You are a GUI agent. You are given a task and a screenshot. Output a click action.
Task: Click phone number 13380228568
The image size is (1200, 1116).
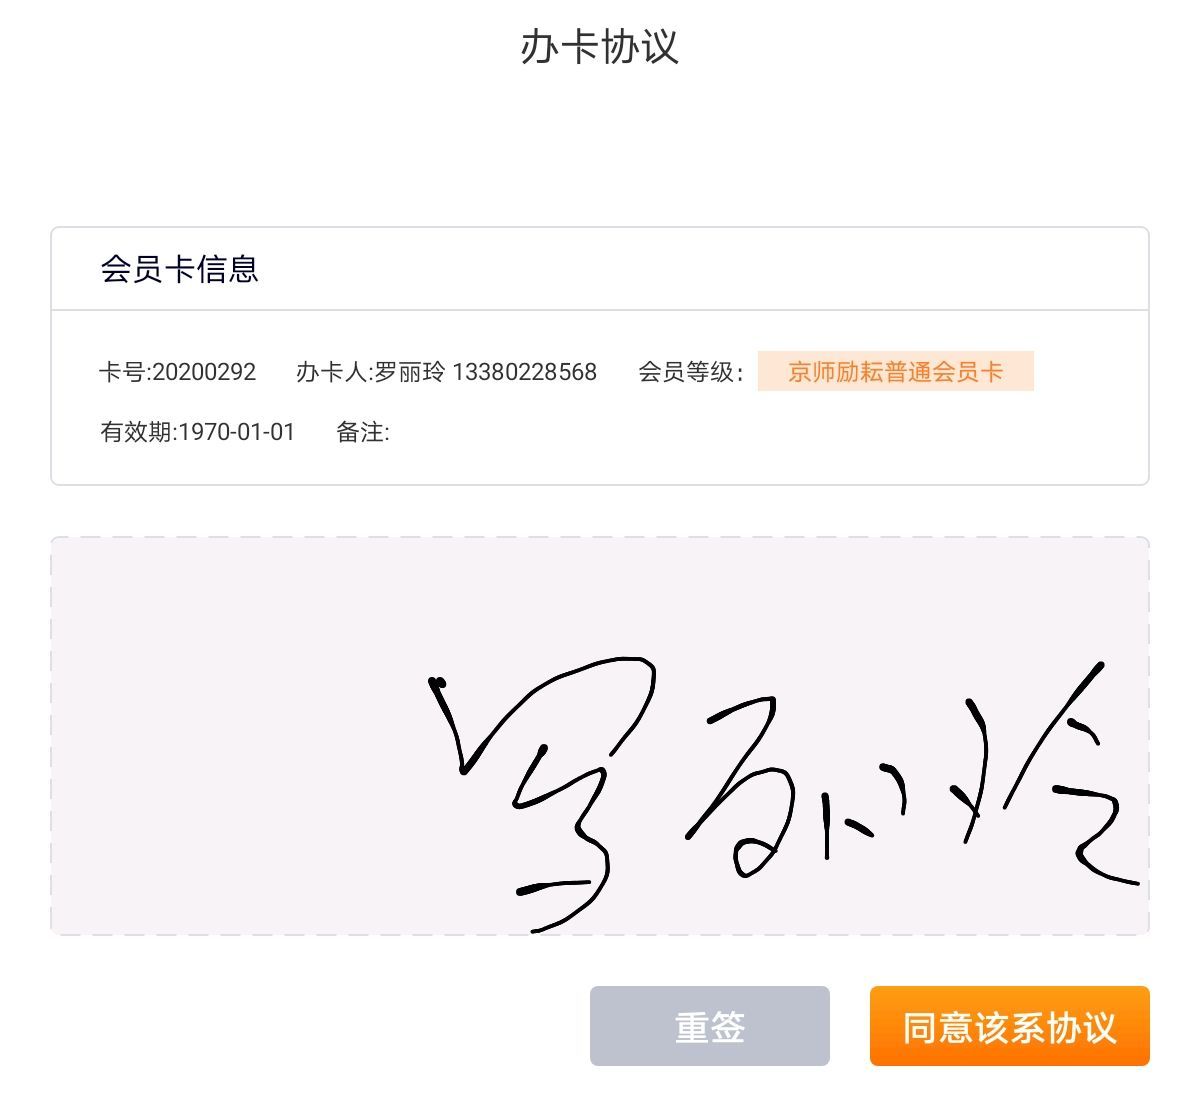[524, 372]
